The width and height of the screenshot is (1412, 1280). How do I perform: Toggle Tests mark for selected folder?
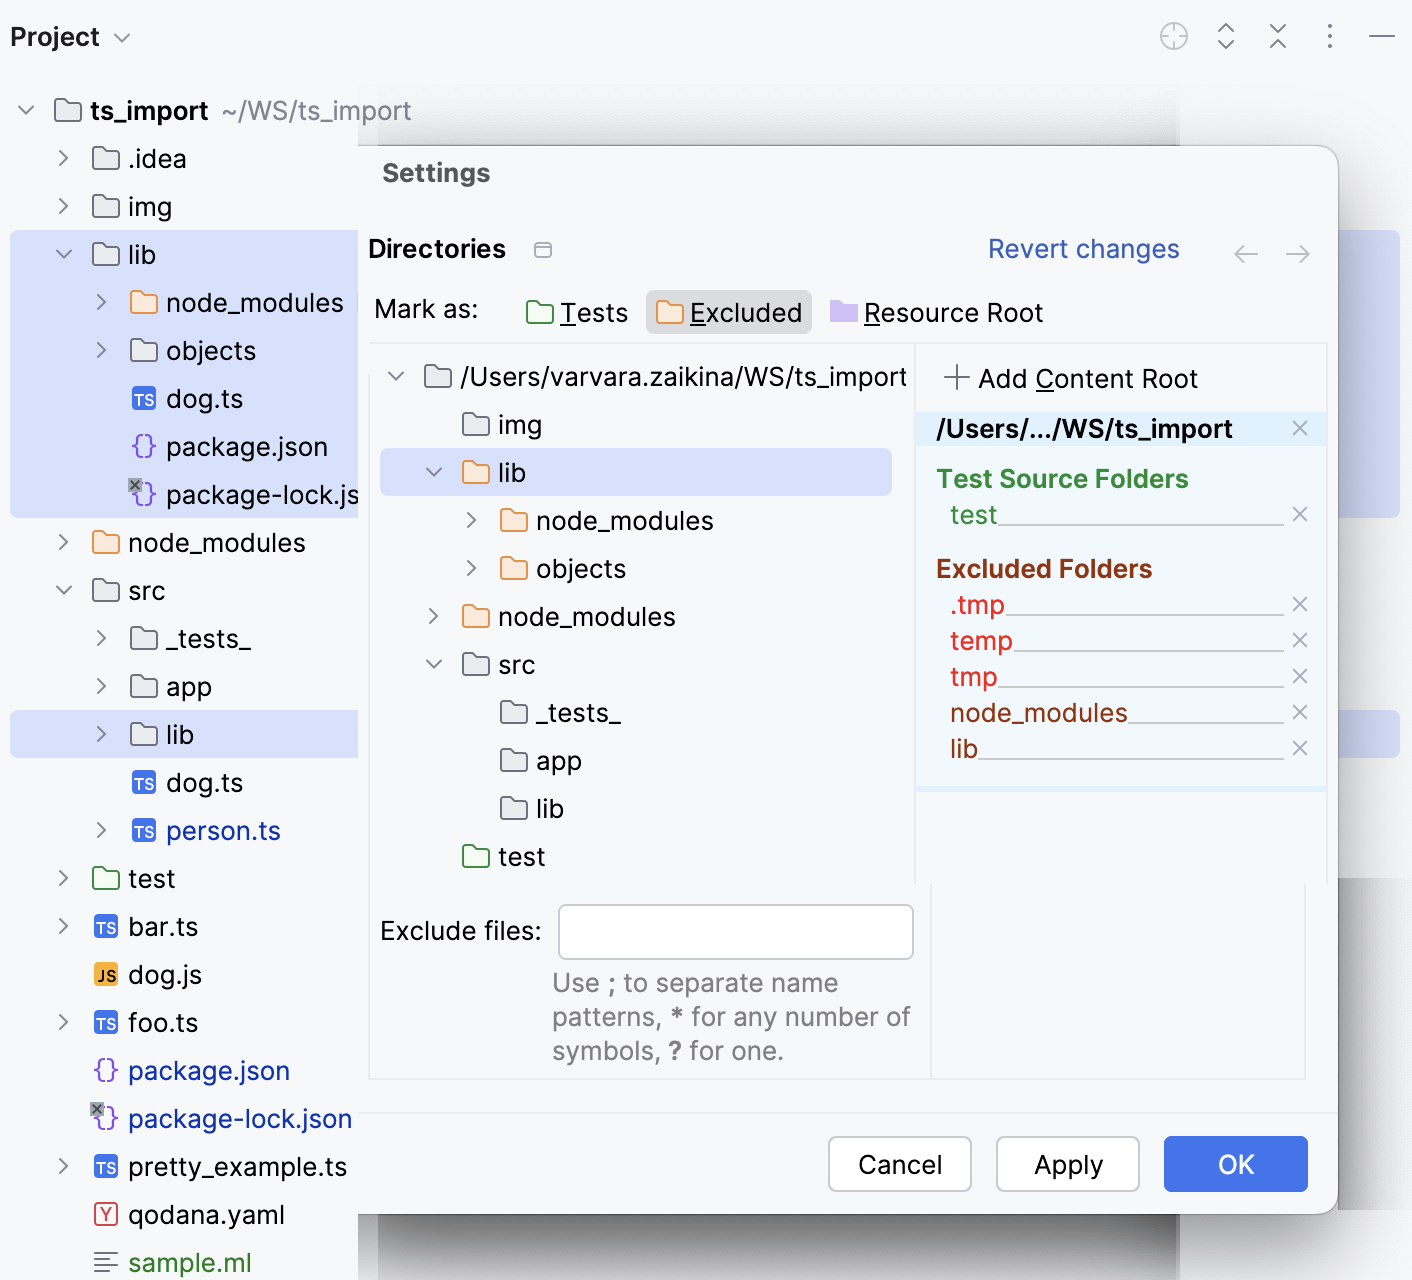tap(576, 312)
